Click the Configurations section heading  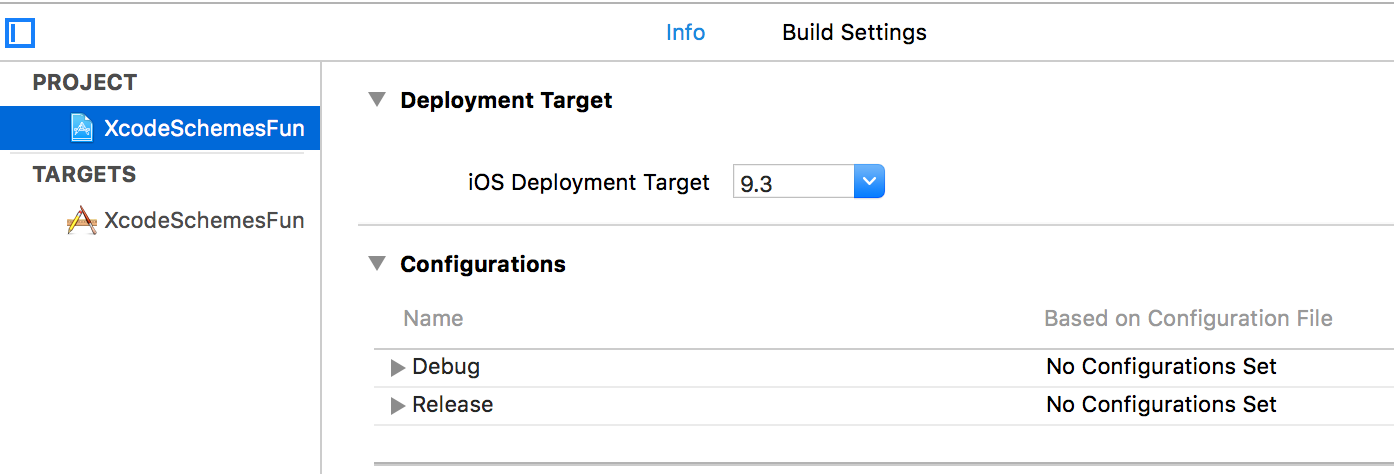coord(483,264)
